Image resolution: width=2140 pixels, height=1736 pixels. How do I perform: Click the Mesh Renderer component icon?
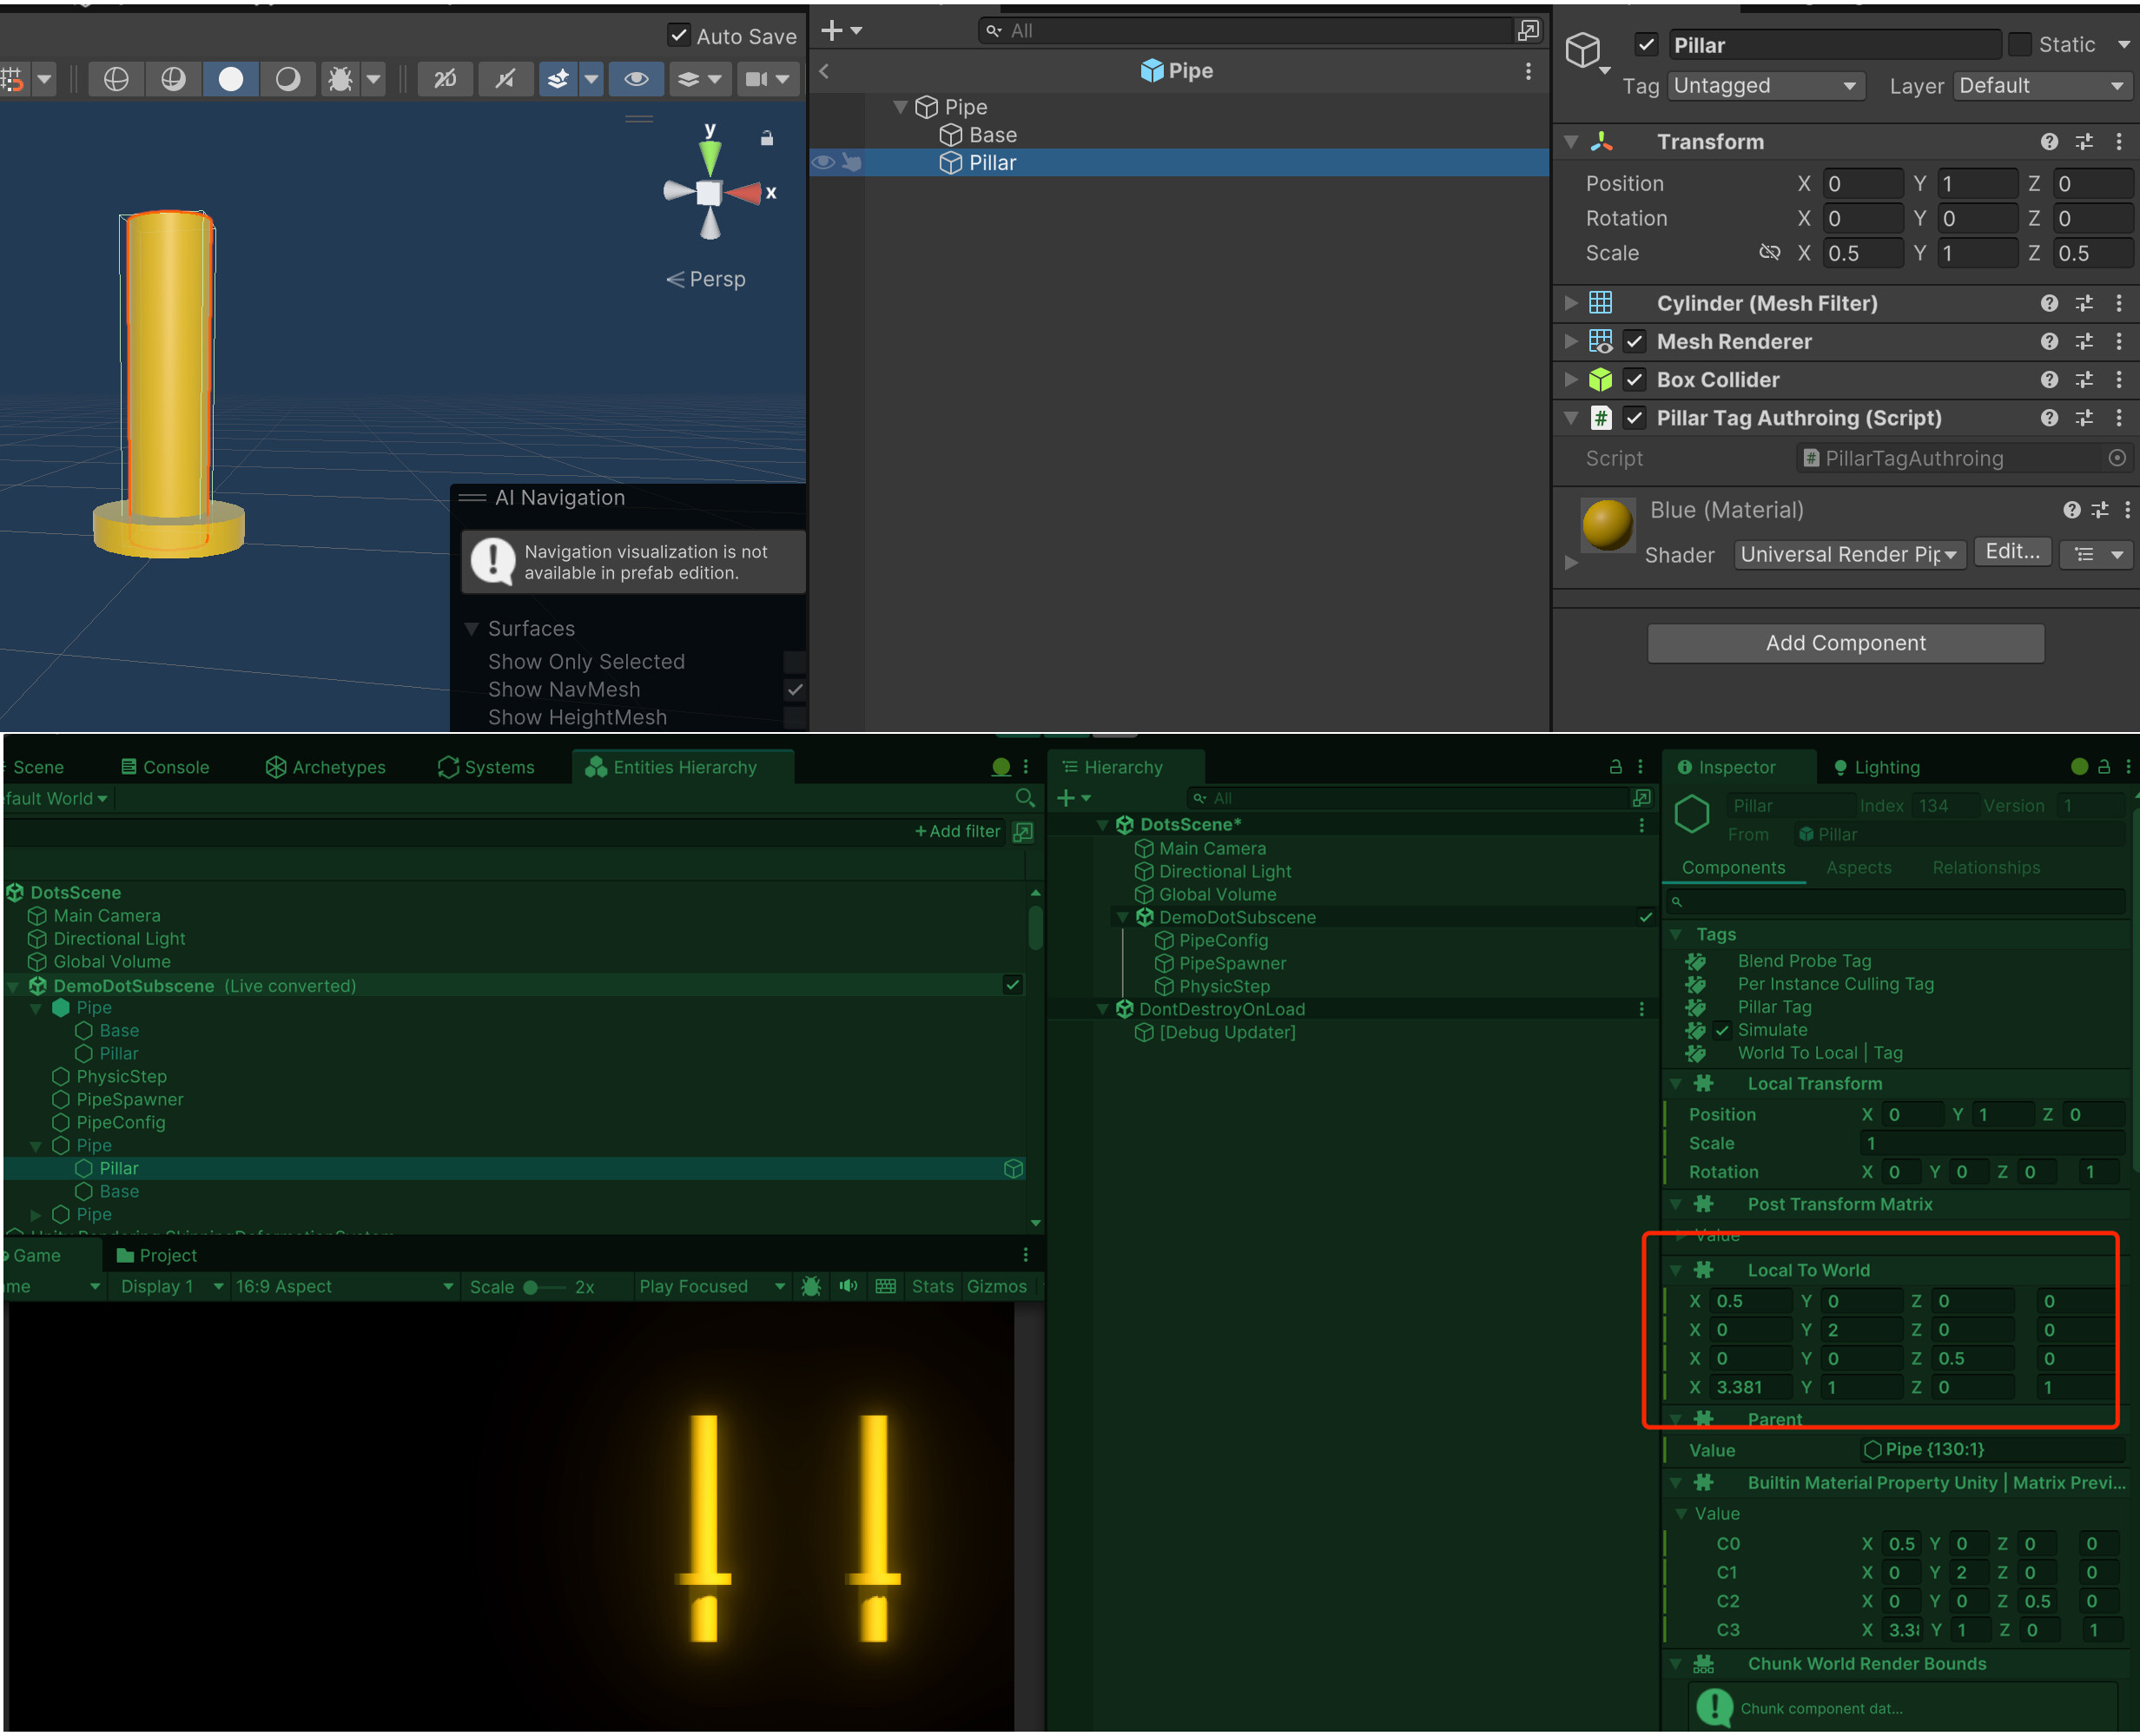1601,342
